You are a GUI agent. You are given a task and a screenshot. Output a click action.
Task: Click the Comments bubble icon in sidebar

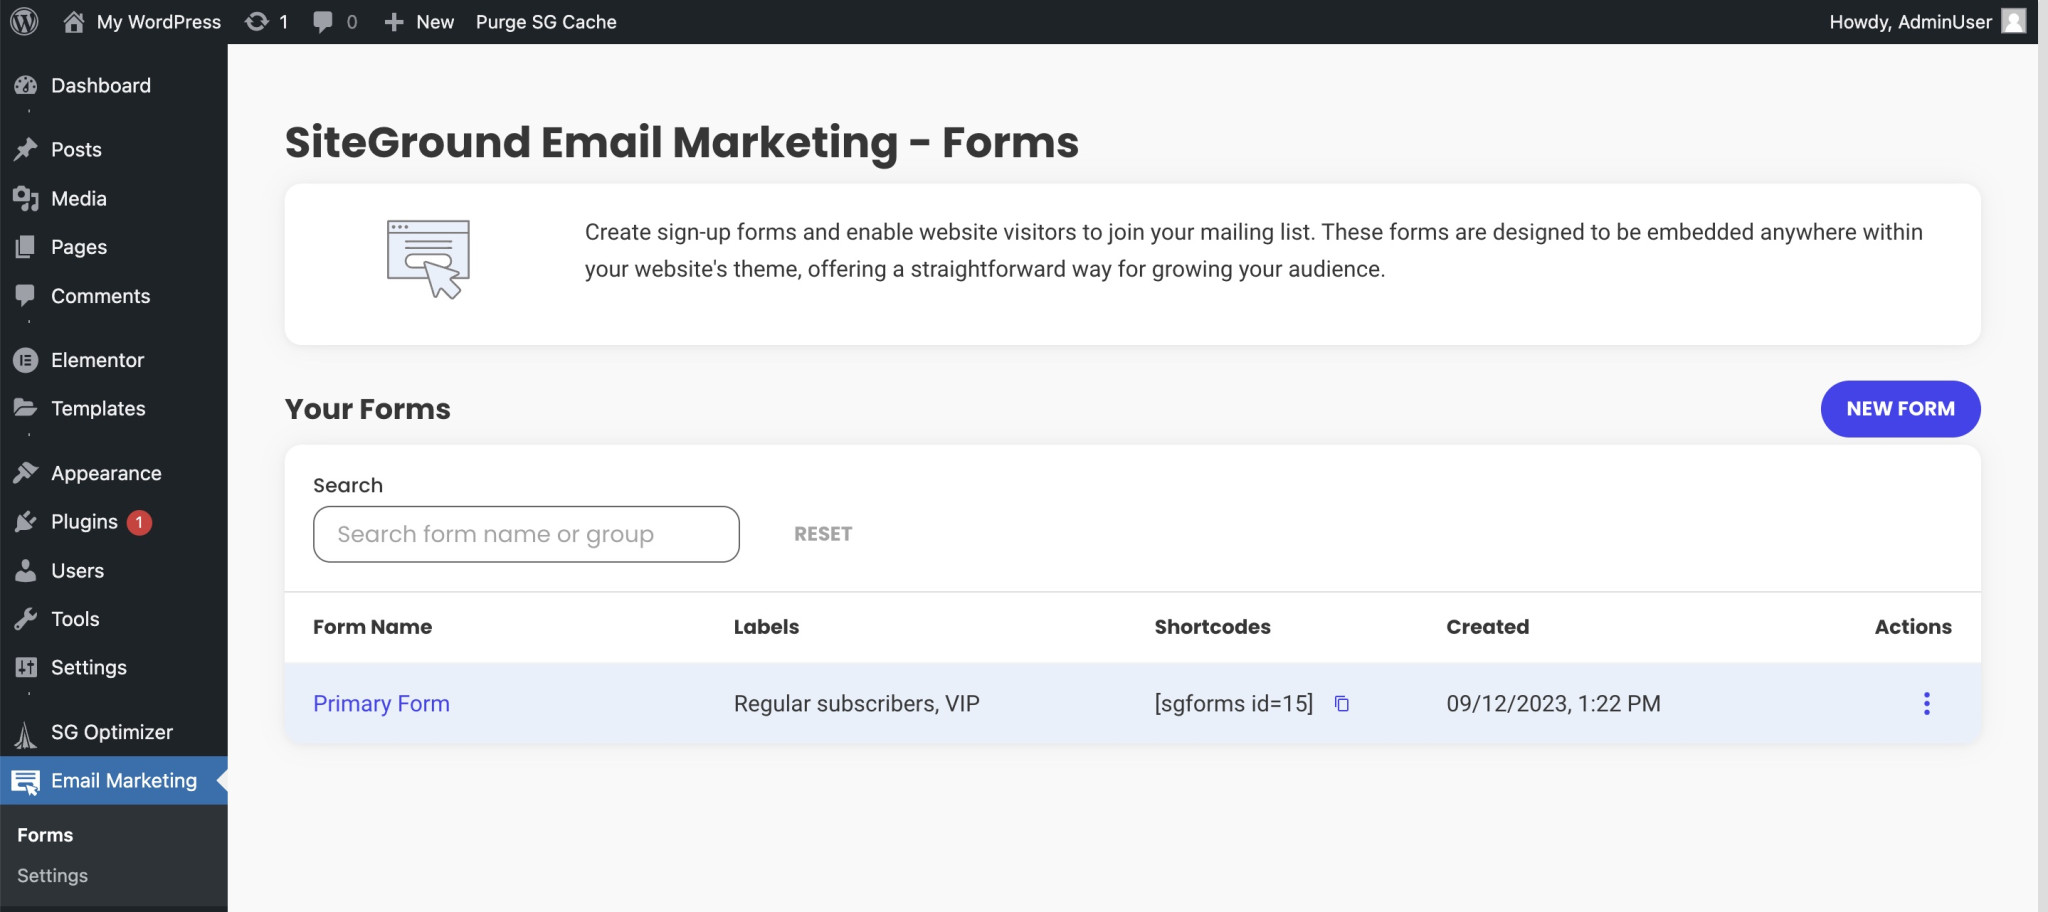(x=26, y=296)
